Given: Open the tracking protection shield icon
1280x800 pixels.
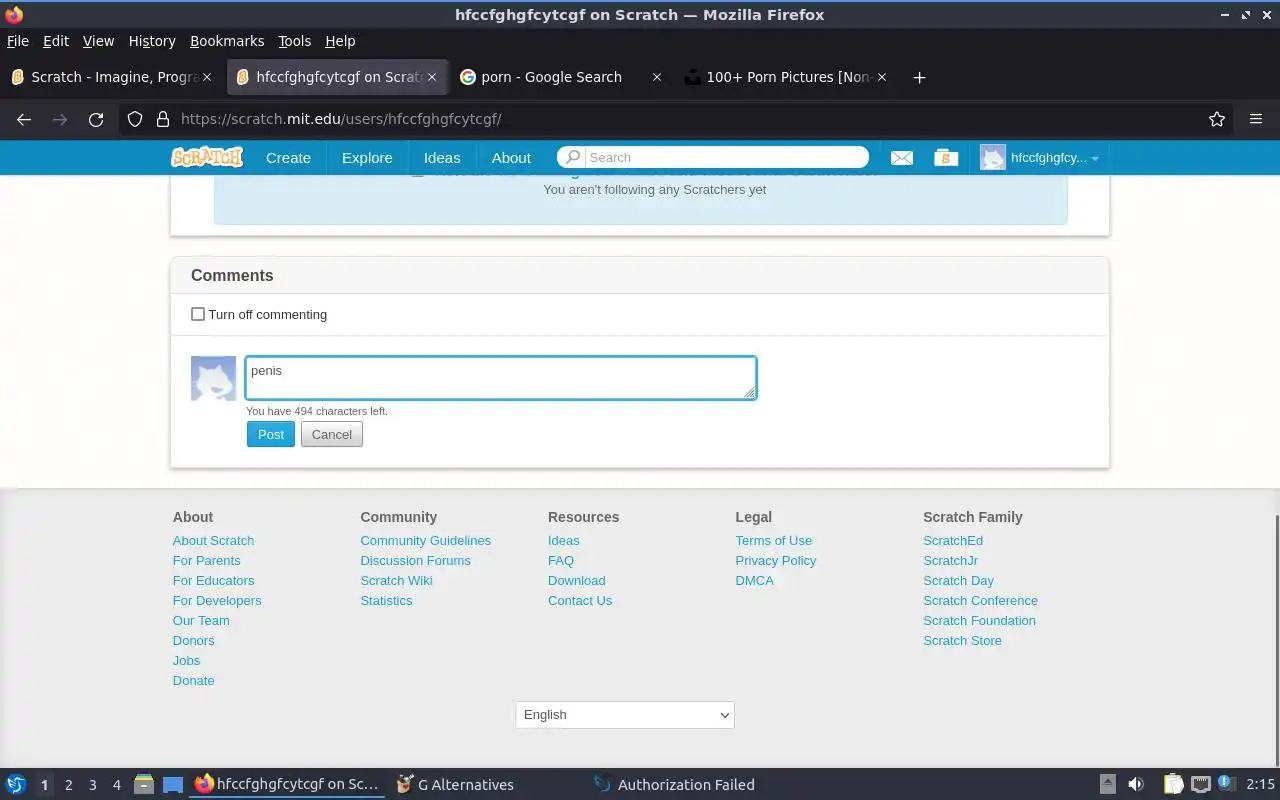Looking at the screenshot, I should pyautogui.click(x=135, y=119).
